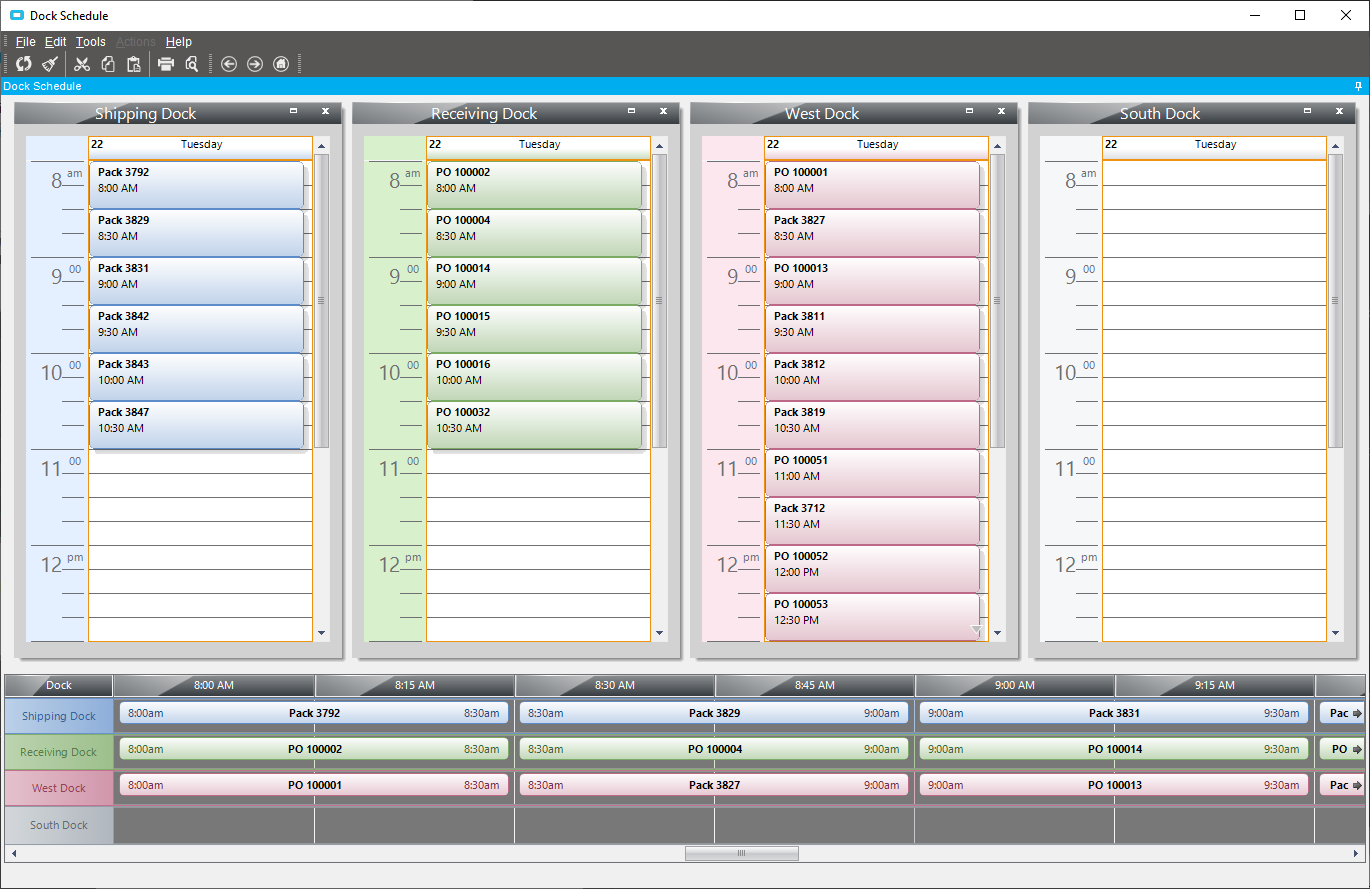
Task: Select Pack 3712 at 11:30 AM in West Dock
Action: 872,521
